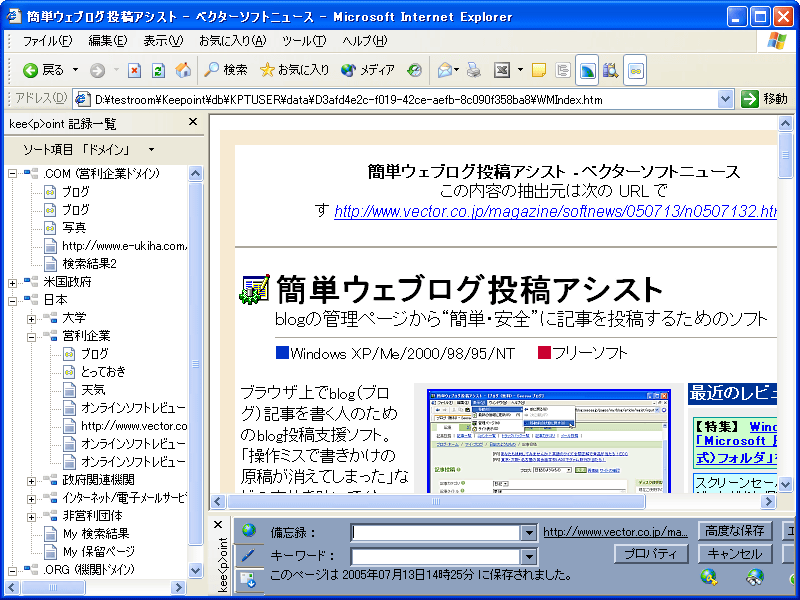Viewport: 800px width, 600px height.
Task: Select とっておき in the tree
Action: [x=103, y=372]
